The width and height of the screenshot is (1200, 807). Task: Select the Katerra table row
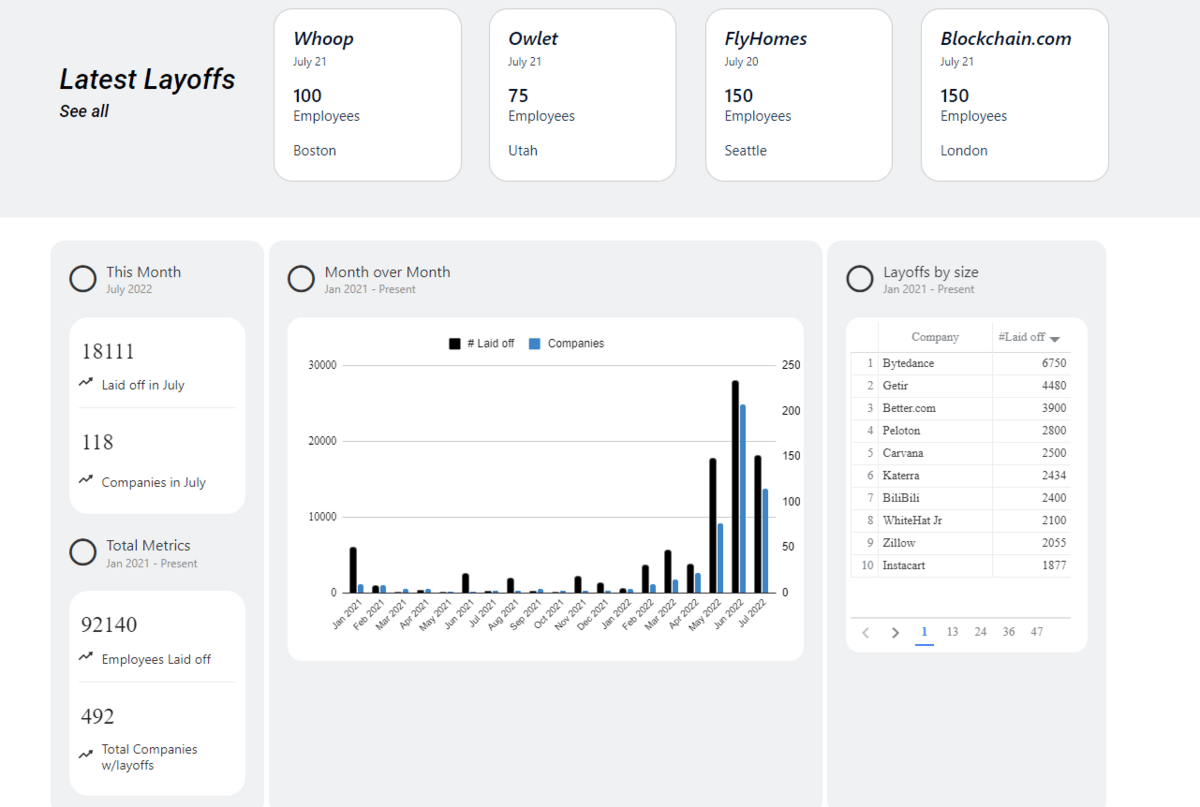tap(960, 475)
